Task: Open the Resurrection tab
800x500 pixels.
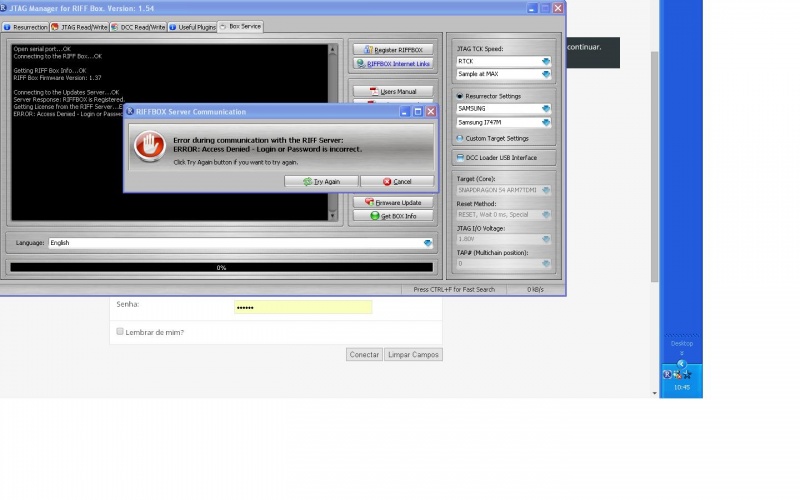Action: (25, 27)
